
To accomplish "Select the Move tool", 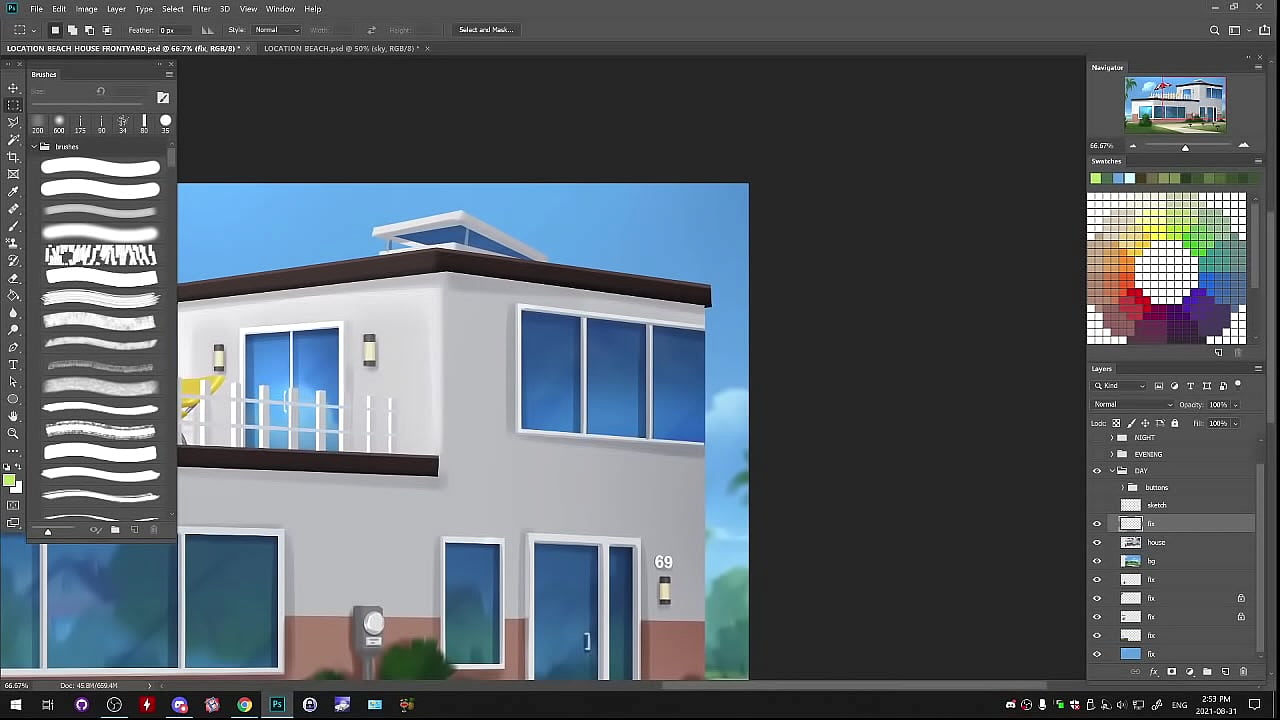I will point(13,88).
